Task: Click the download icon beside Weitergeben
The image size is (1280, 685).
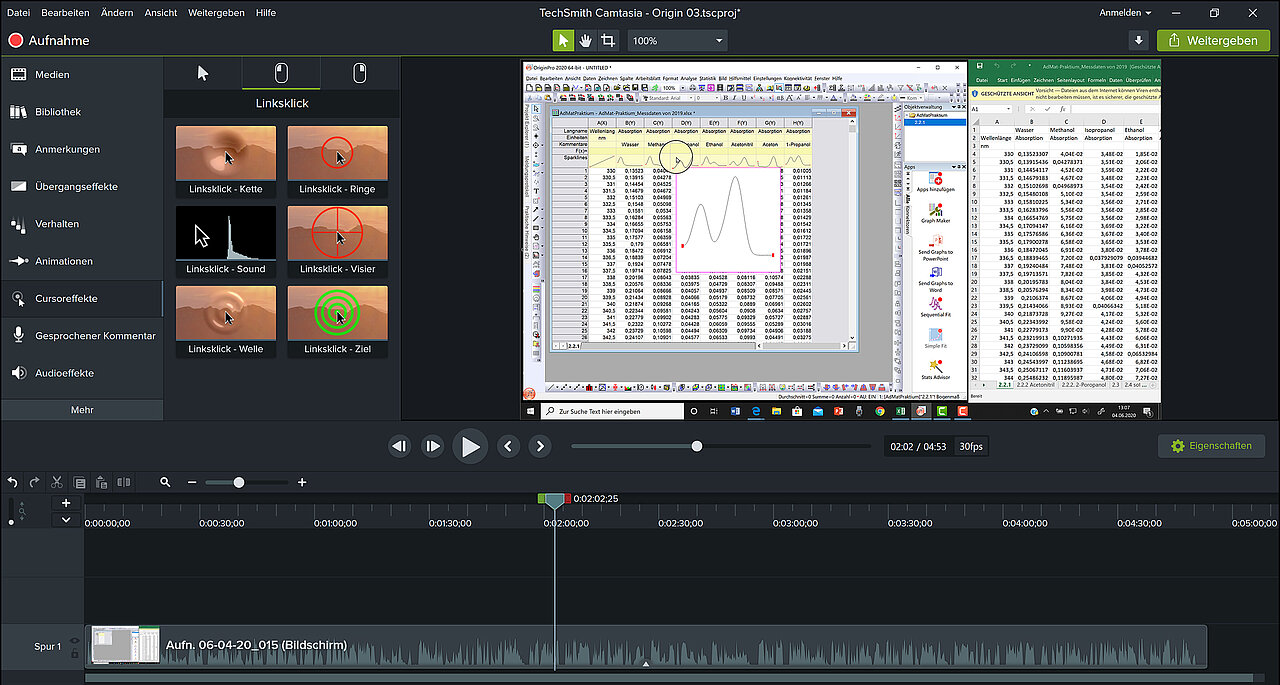Action: (1138, 40)
